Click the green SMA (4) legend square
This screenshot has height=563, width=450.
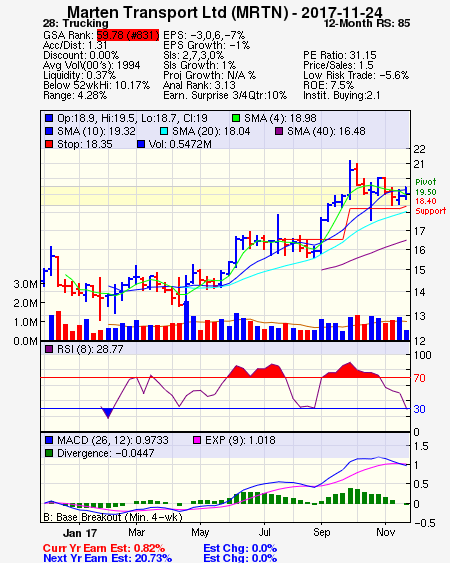236,118
